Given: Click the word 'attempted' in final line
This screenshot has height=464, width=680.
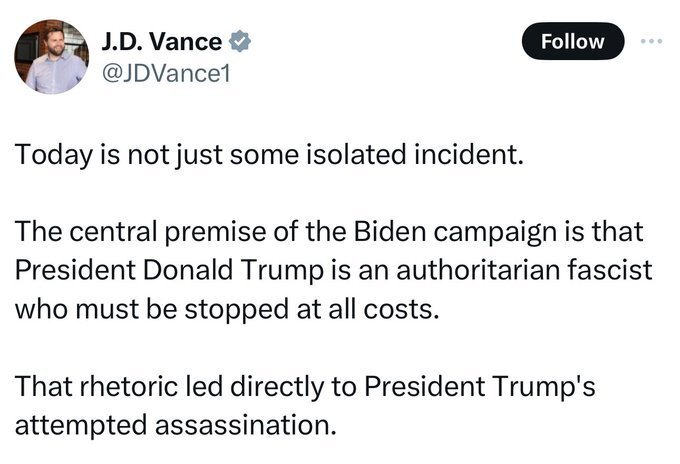Looking at the screenshot, I should tap(81, 426).
